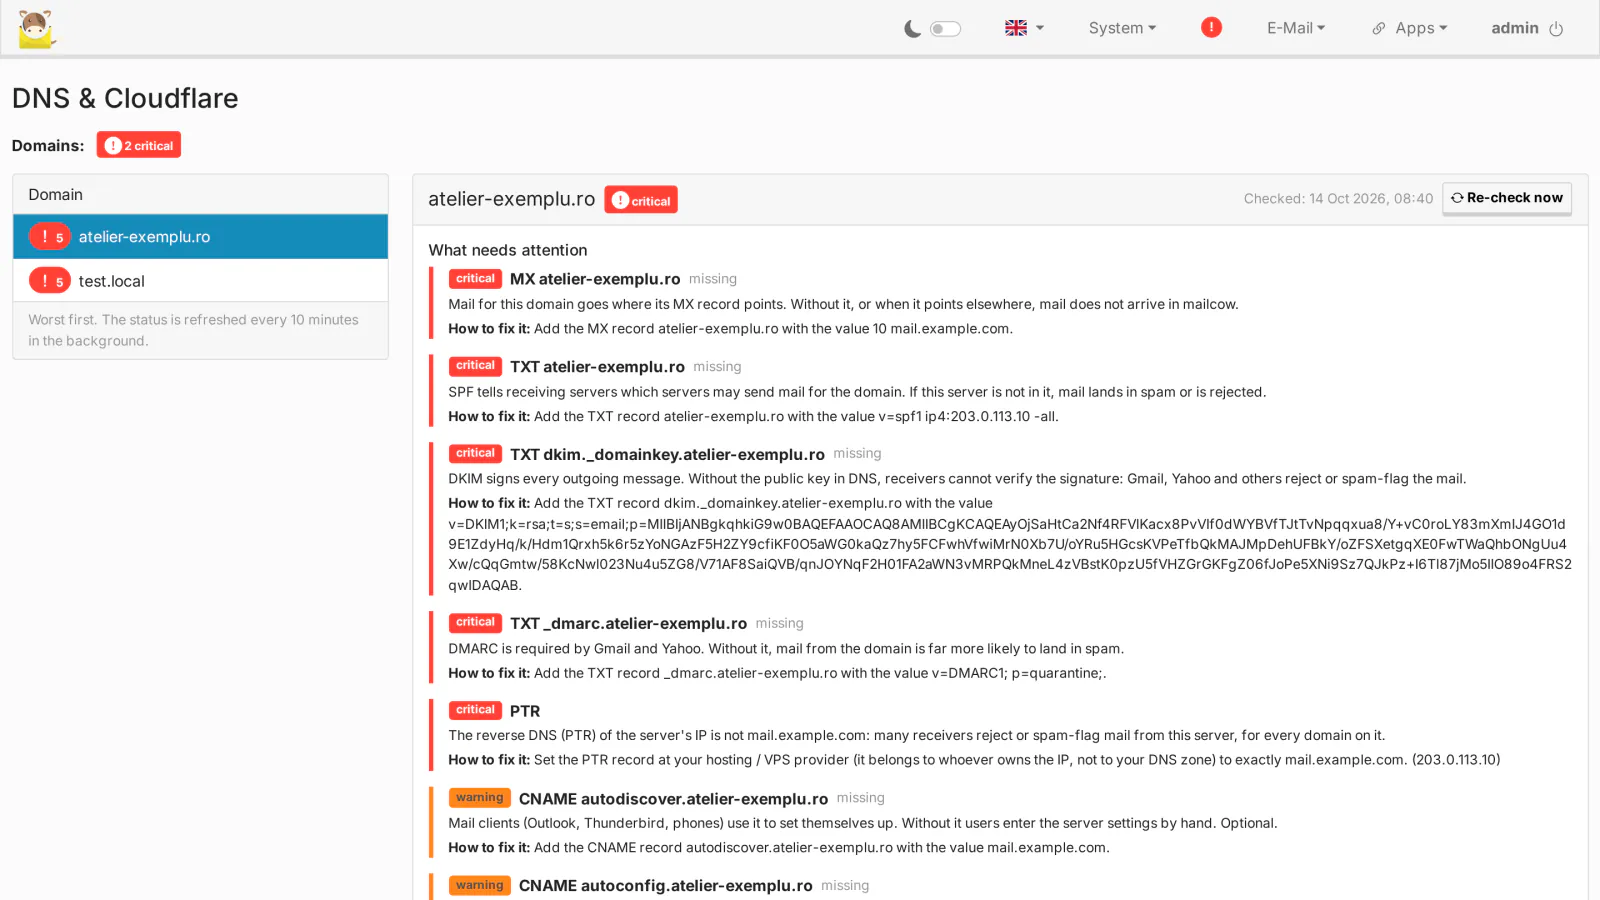
Task: Click the PTR record title
Action: click(x=525, y=711)
